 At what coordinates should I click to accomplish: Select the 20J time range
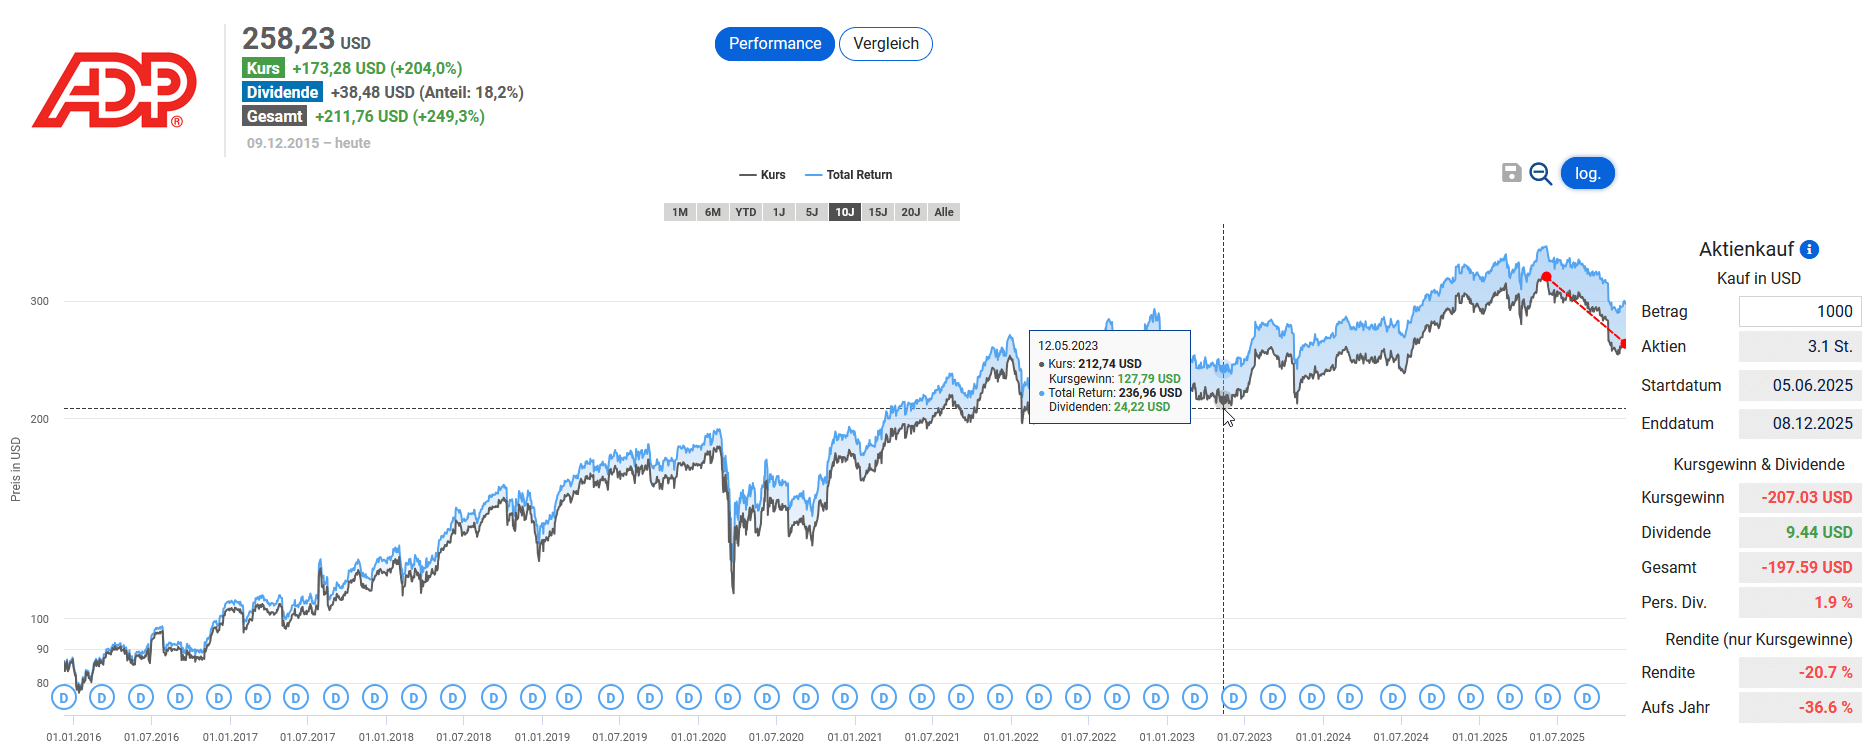pyautogui.click(x=911, y=212)
